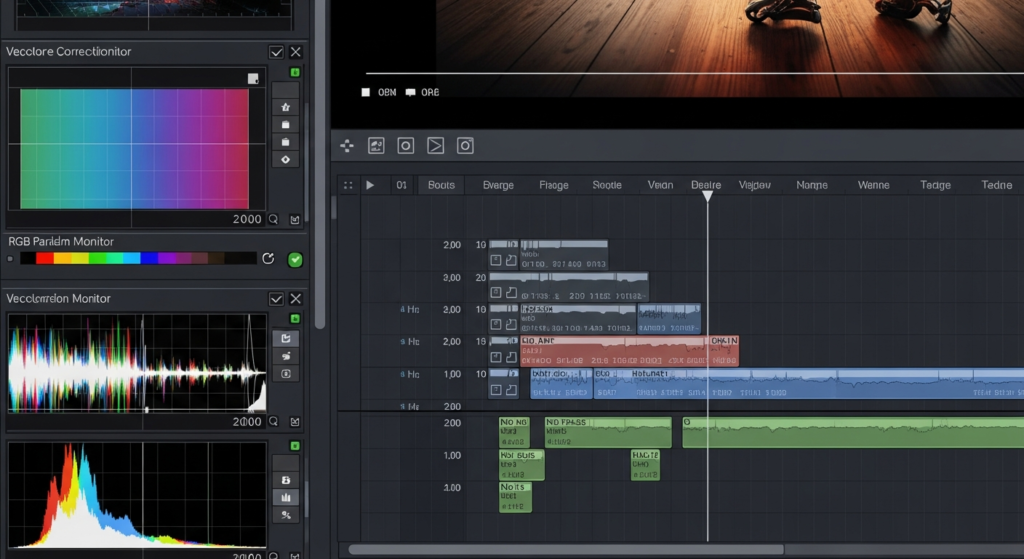1024x559 pixels.
Task: Toggle the green check for RGB Parade Monitor
Action: (x=295, y=260)
